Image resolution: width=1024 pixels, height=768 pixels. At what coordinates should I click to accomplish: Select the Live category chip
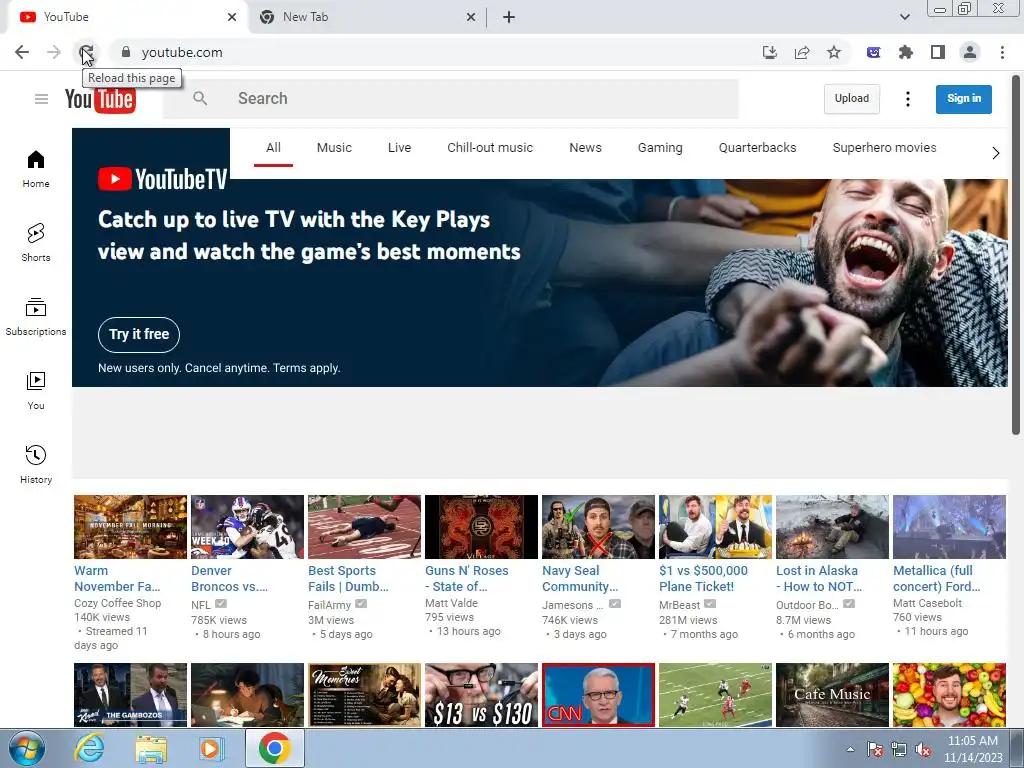point(399,148)
